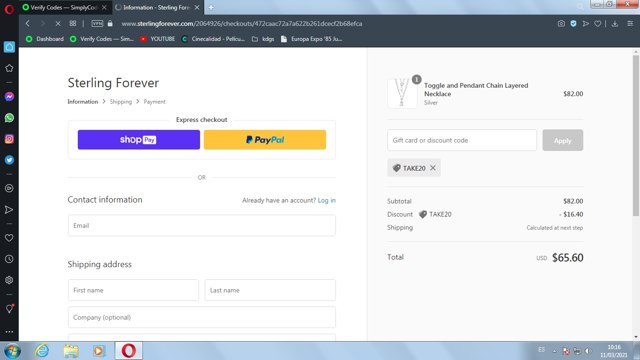
Task: Open the Speed Dial grid icon
Action: [73, 24]
